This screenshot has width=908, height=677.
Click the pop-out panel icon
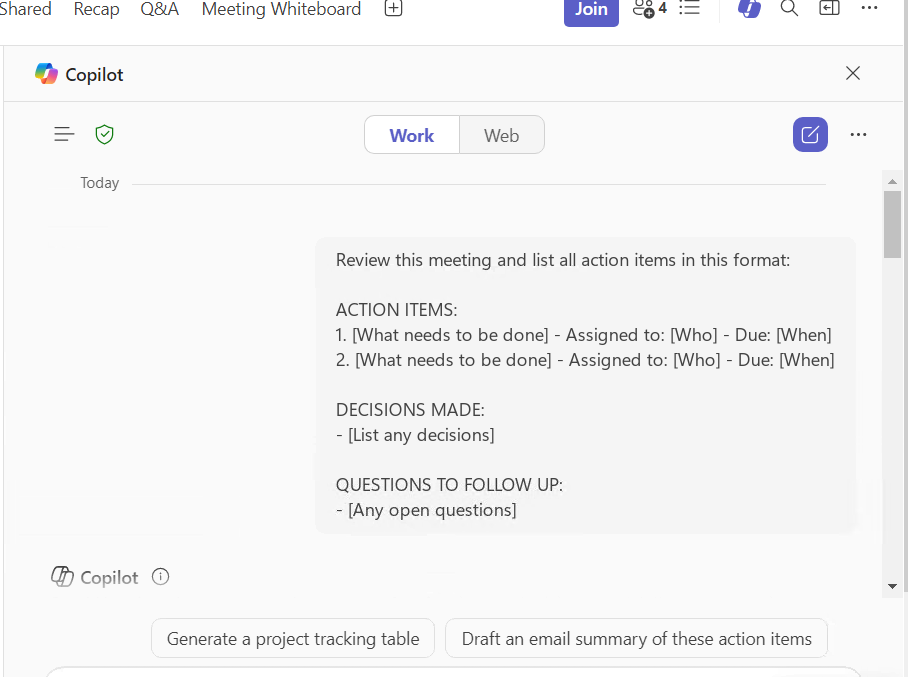pyautogui.click(x=829, y=8)
